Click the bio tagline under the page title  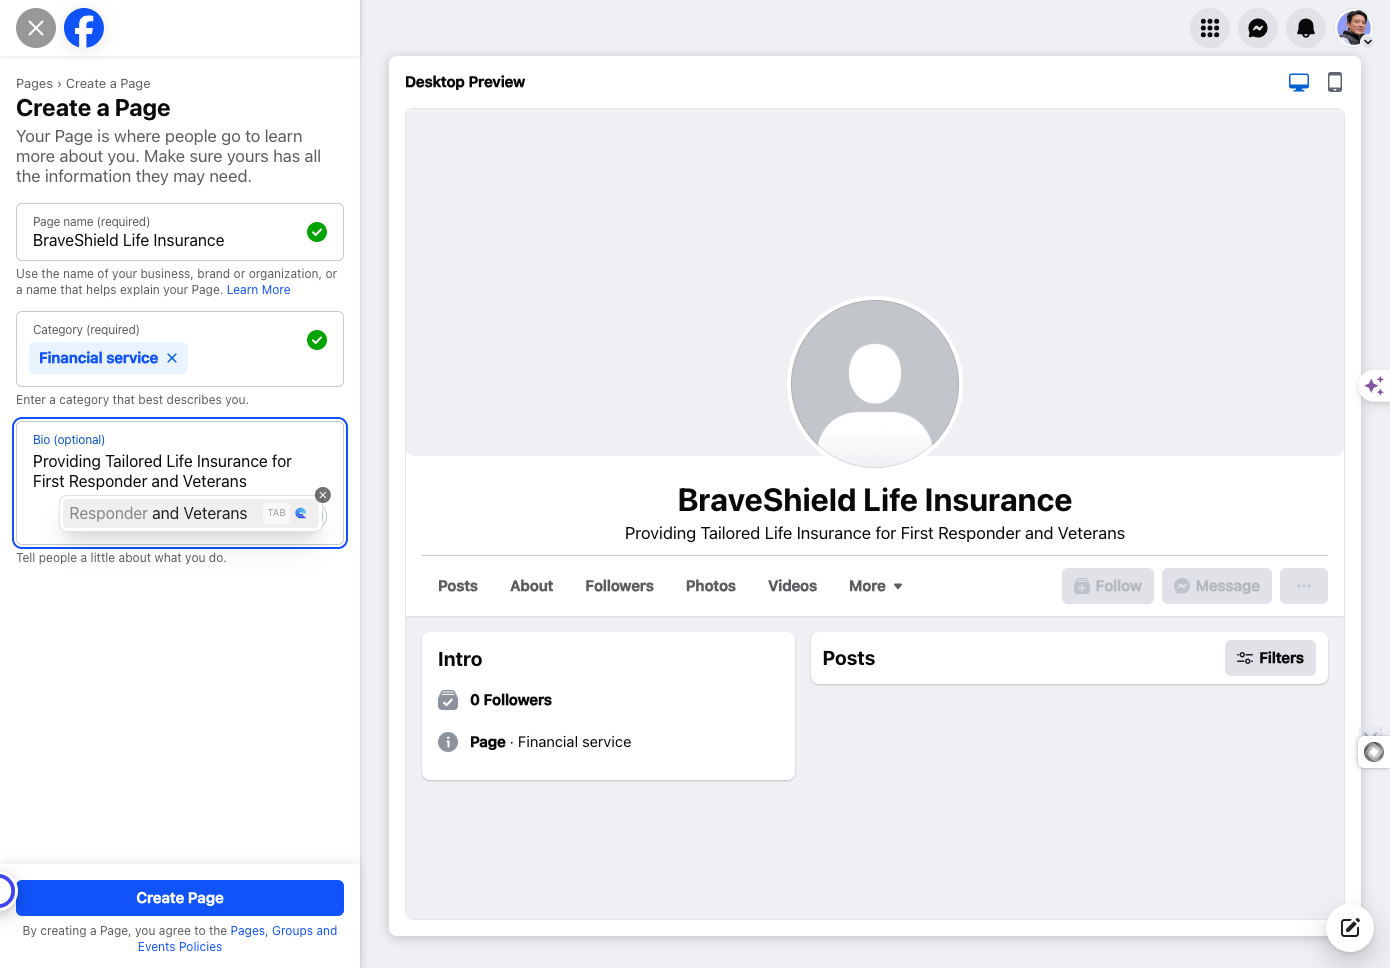875,534
